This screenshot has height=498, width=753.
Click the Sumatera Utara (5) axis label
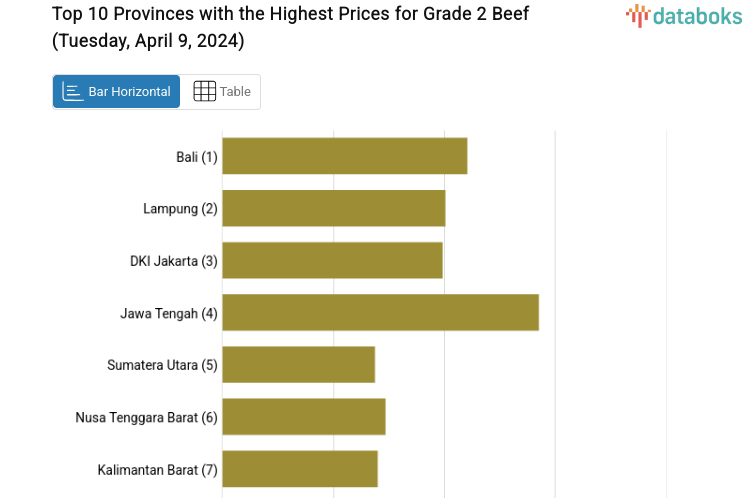pos(162,365)
